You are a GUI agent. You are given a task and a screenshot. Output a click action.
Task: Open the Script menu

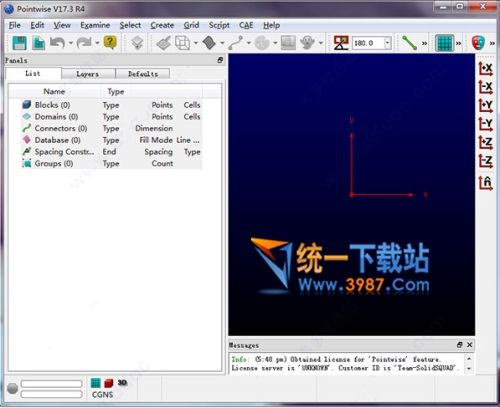[x=219, y=25]
